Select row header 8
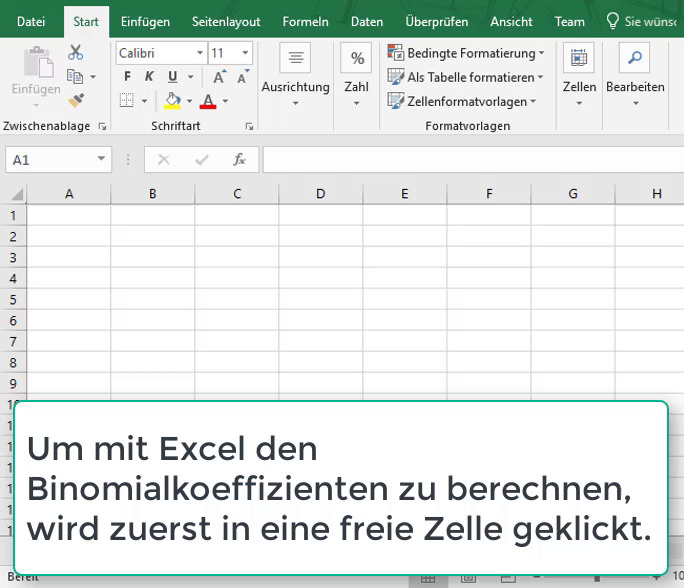The width and height of the screenshot is (684, 588). (13, 362)
